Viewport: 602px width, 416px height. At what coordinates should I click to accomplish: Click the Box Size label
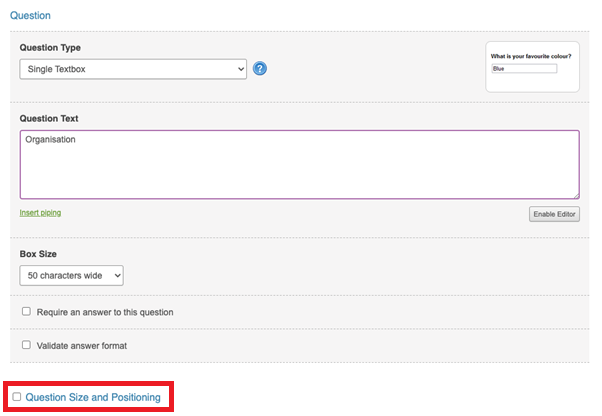(x=38, y=254)
